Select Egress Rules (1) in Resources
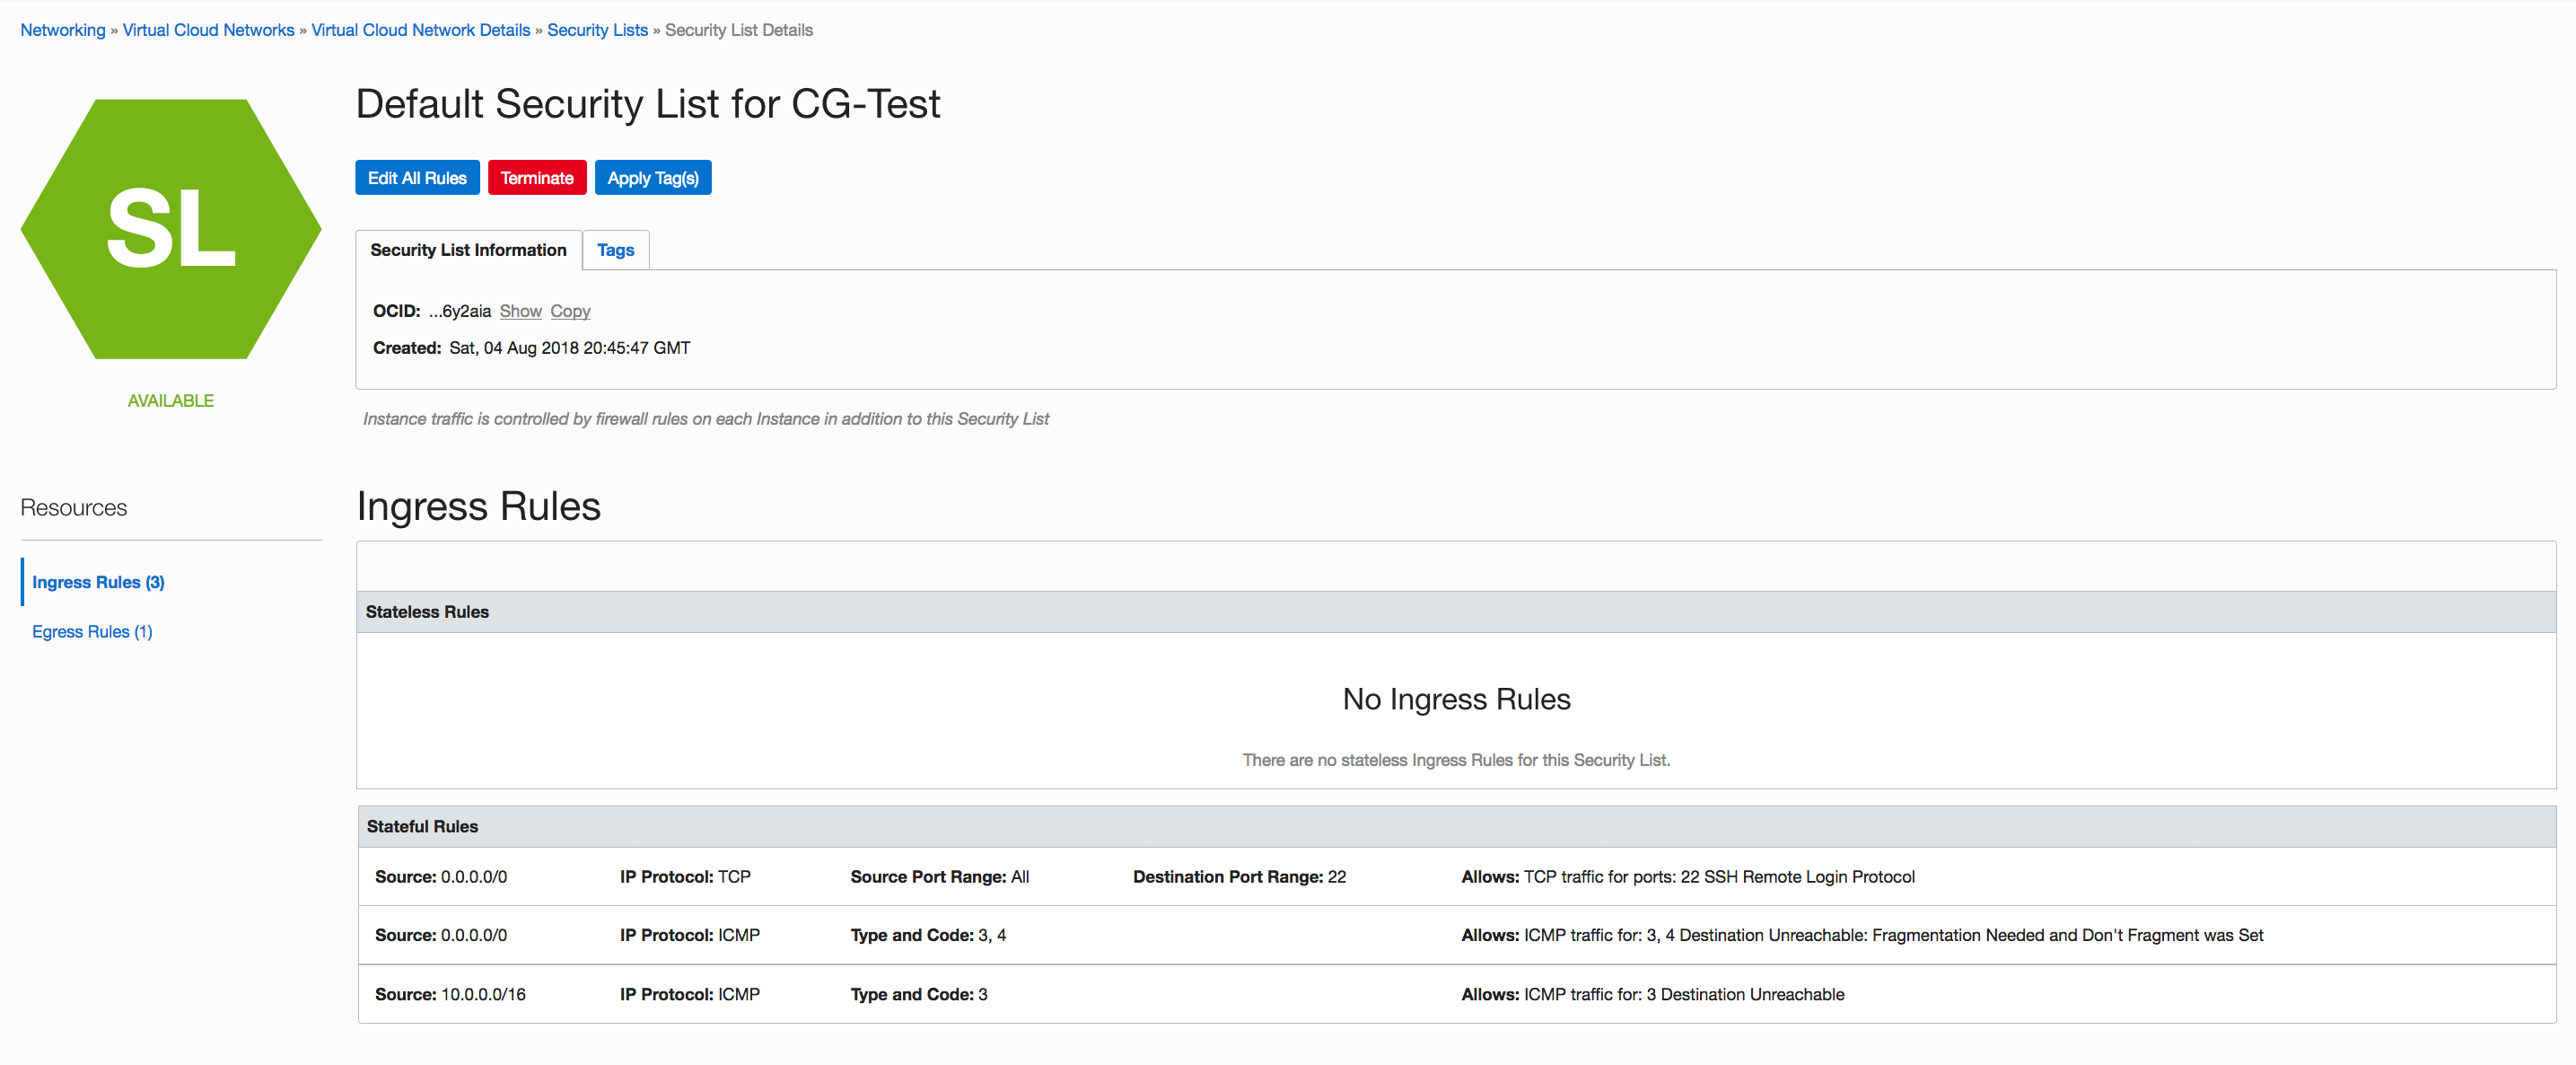This screenshot has width=2576, height=1065. click(92, 632)
